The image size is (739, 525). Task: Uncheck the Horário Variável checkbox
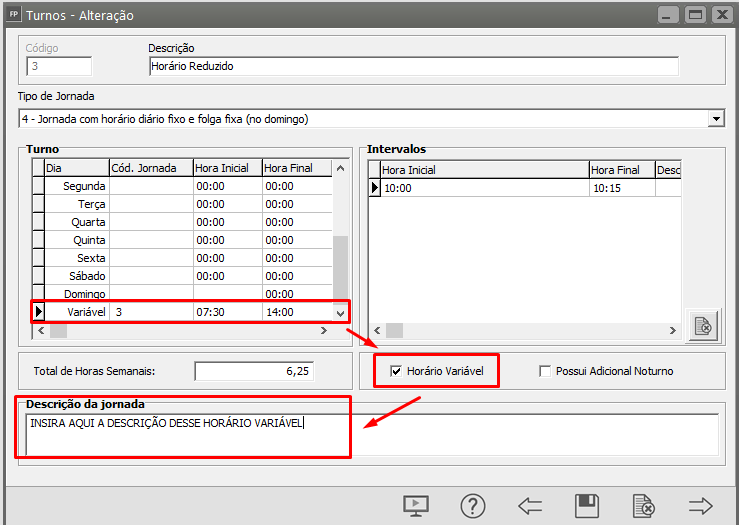pyautogui.click(x=396, y=371)
